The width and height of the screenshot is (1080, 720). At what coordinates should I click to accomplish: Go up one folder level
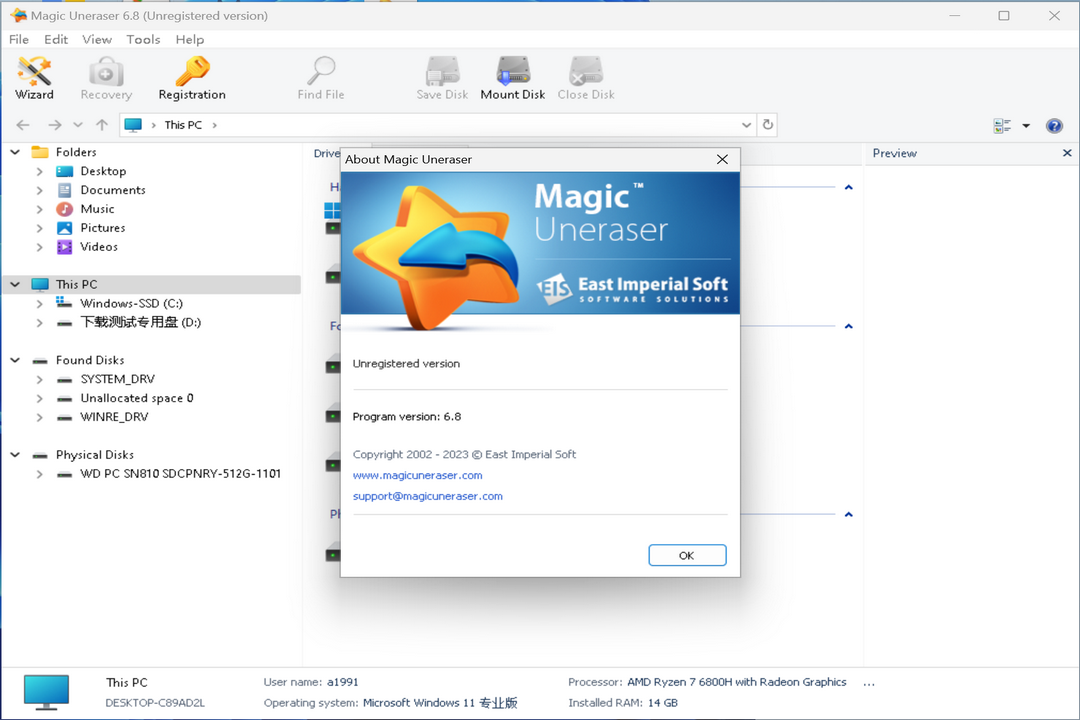100,124
